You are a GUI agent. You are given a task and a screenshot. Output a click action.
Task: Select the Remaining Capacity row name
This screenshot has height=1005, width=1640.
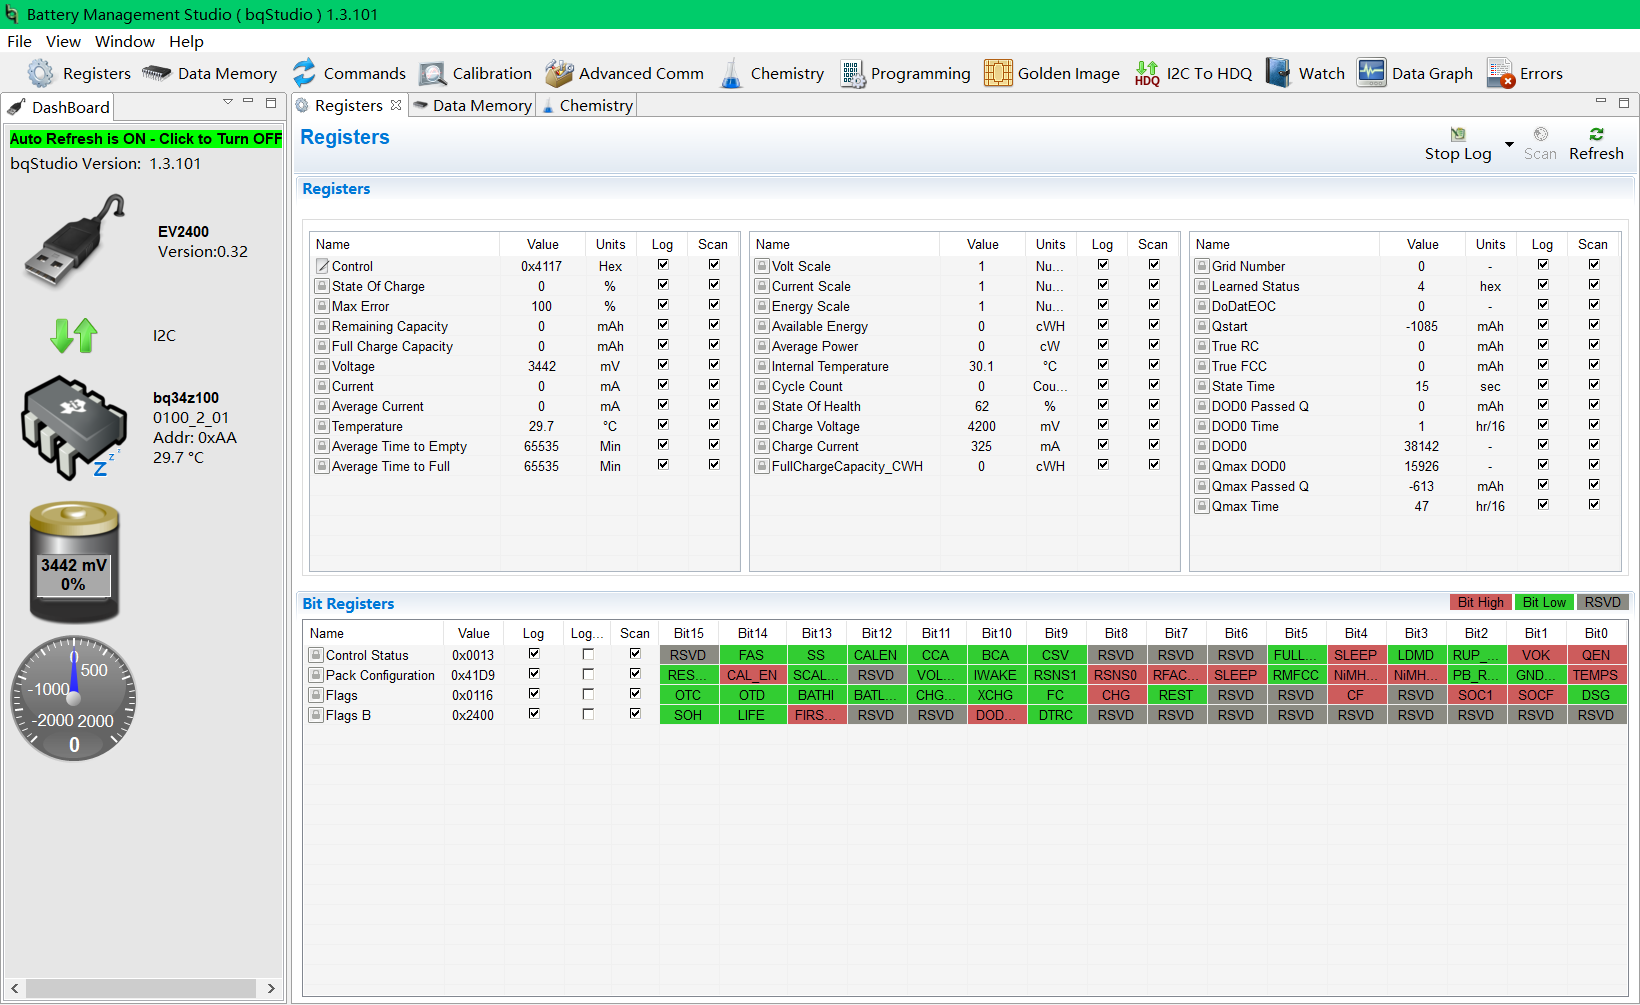pos(390,326)
